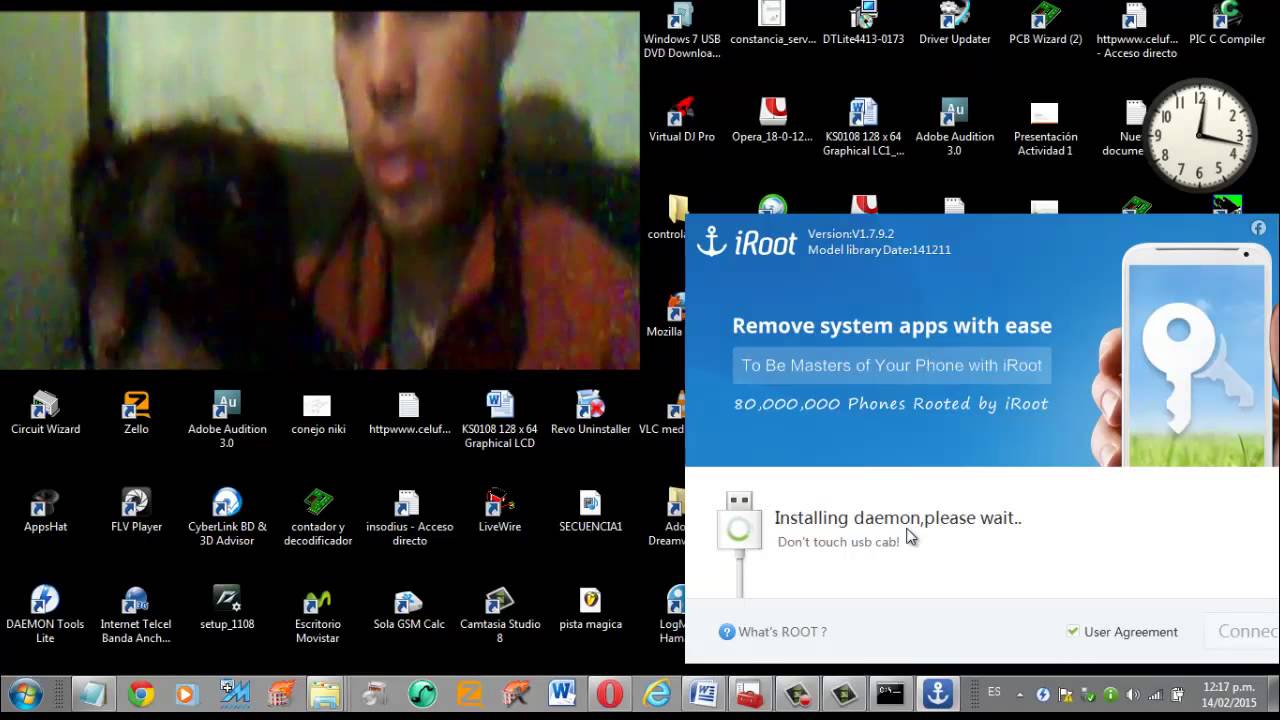Open the command prompt taskbar button
This screenshot has height=720, width=1280.
890,693
